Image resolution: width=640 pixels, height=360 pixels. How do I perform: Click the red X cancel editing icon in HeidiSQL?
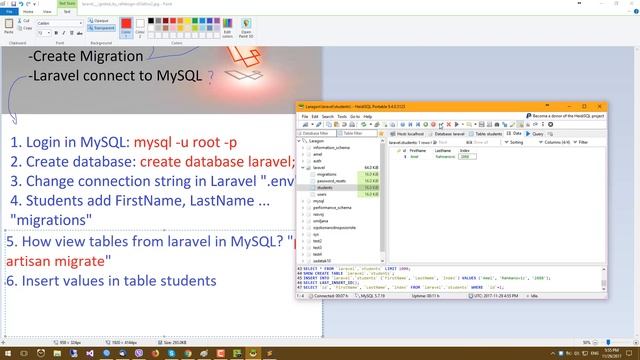[449, 124]
